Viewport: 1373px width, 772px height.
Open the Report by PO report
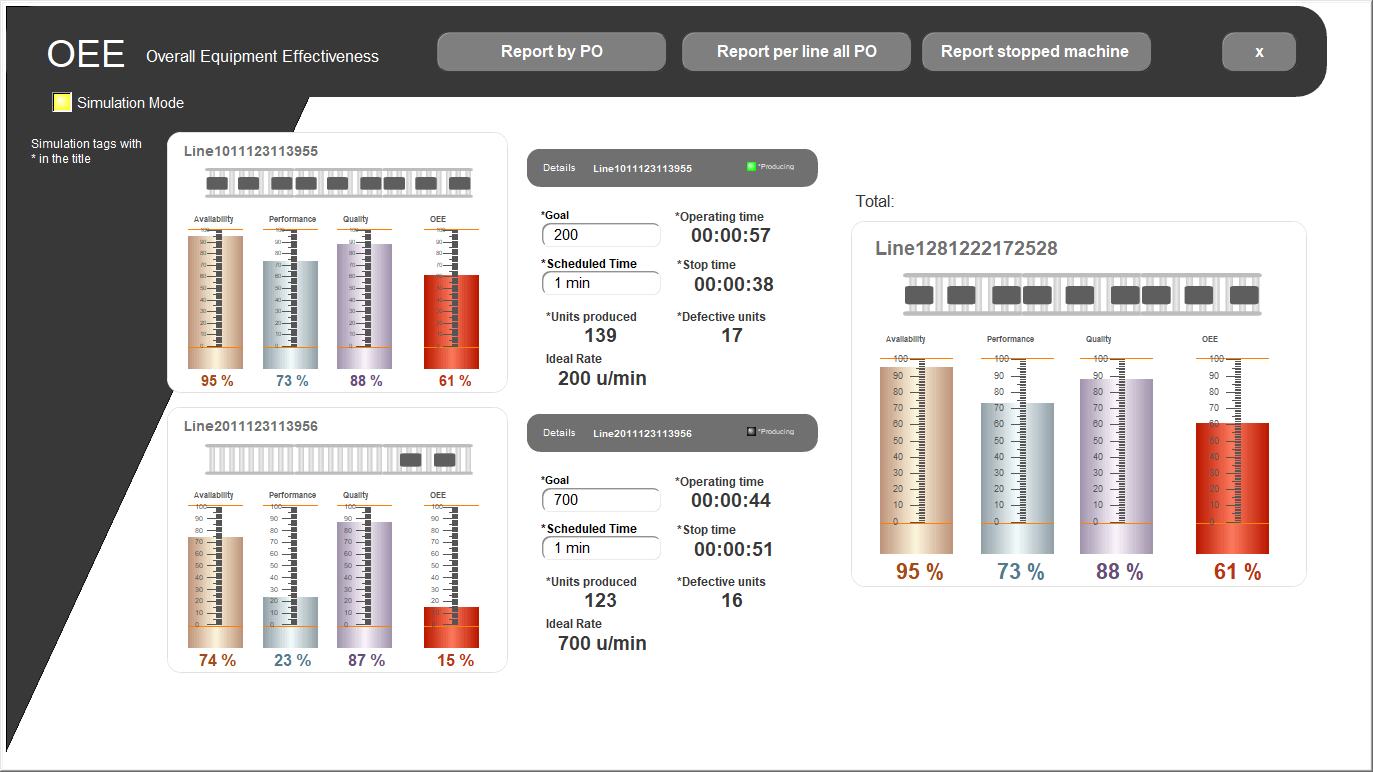coord(551,52)
